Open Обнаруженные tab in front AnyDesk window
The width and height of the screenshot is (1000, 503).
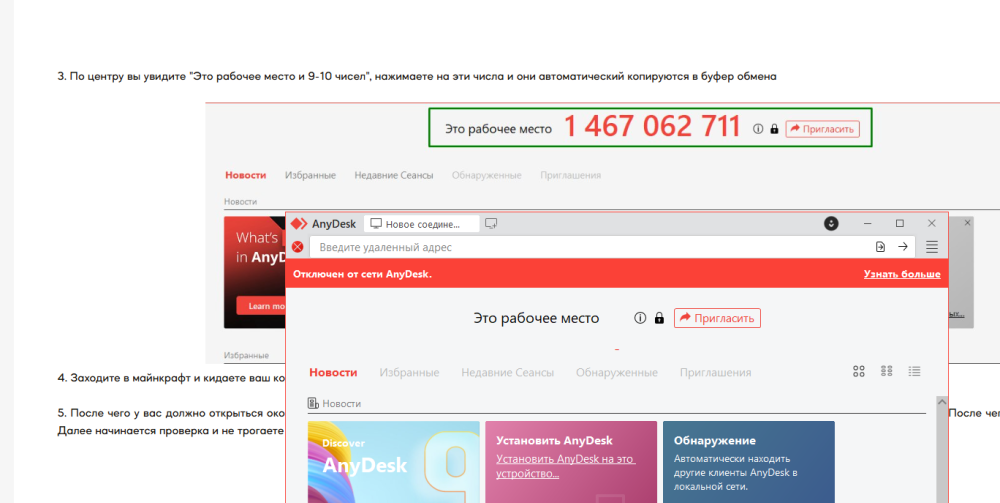pyautogui.click(x=617, y=372)
